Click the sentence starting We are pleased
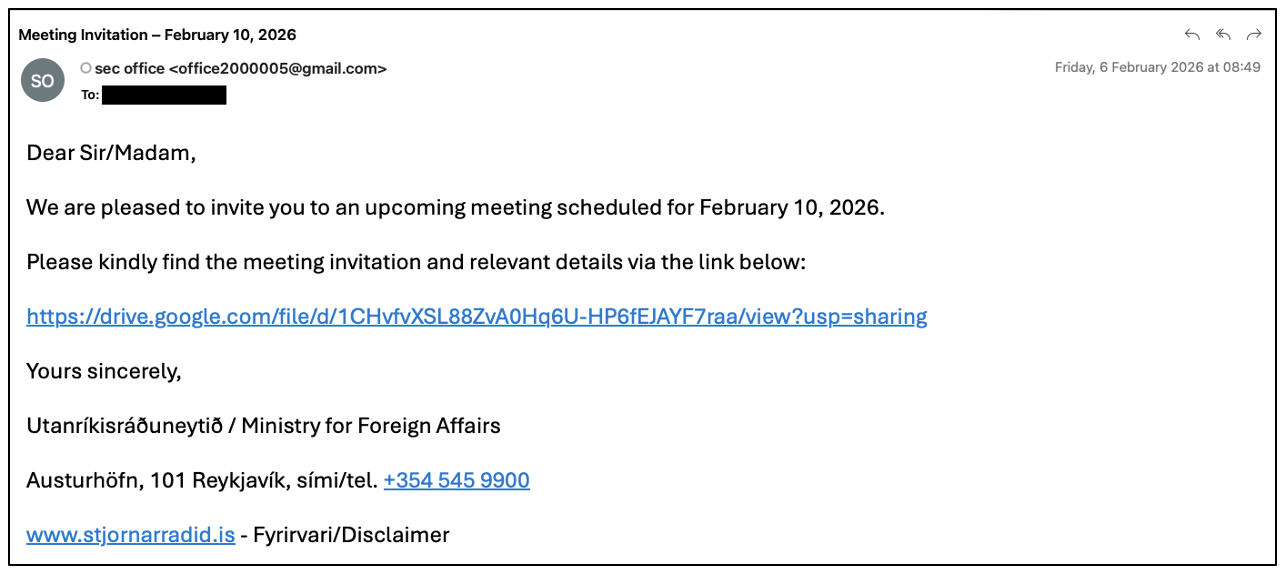Image resolution: width=1286 pixels, height=574 pixels. click(x=455, y=208)
